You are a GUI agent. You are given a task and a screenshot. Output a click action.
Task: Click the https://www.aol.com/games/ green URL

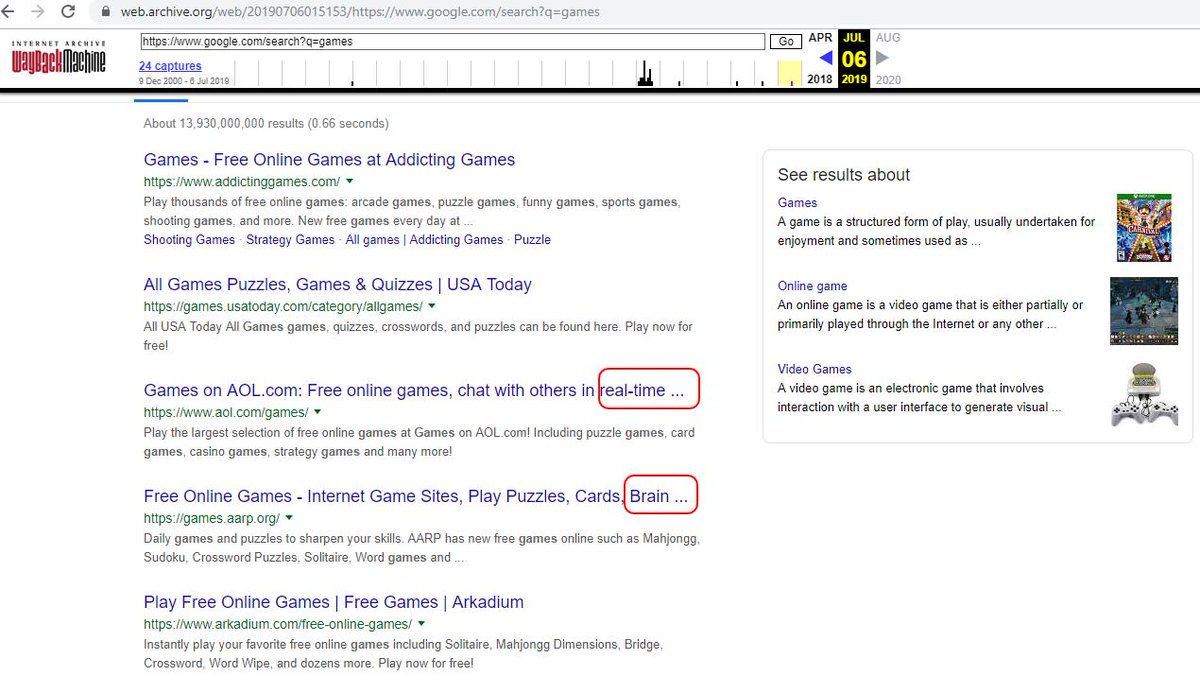tap(226, 412)
